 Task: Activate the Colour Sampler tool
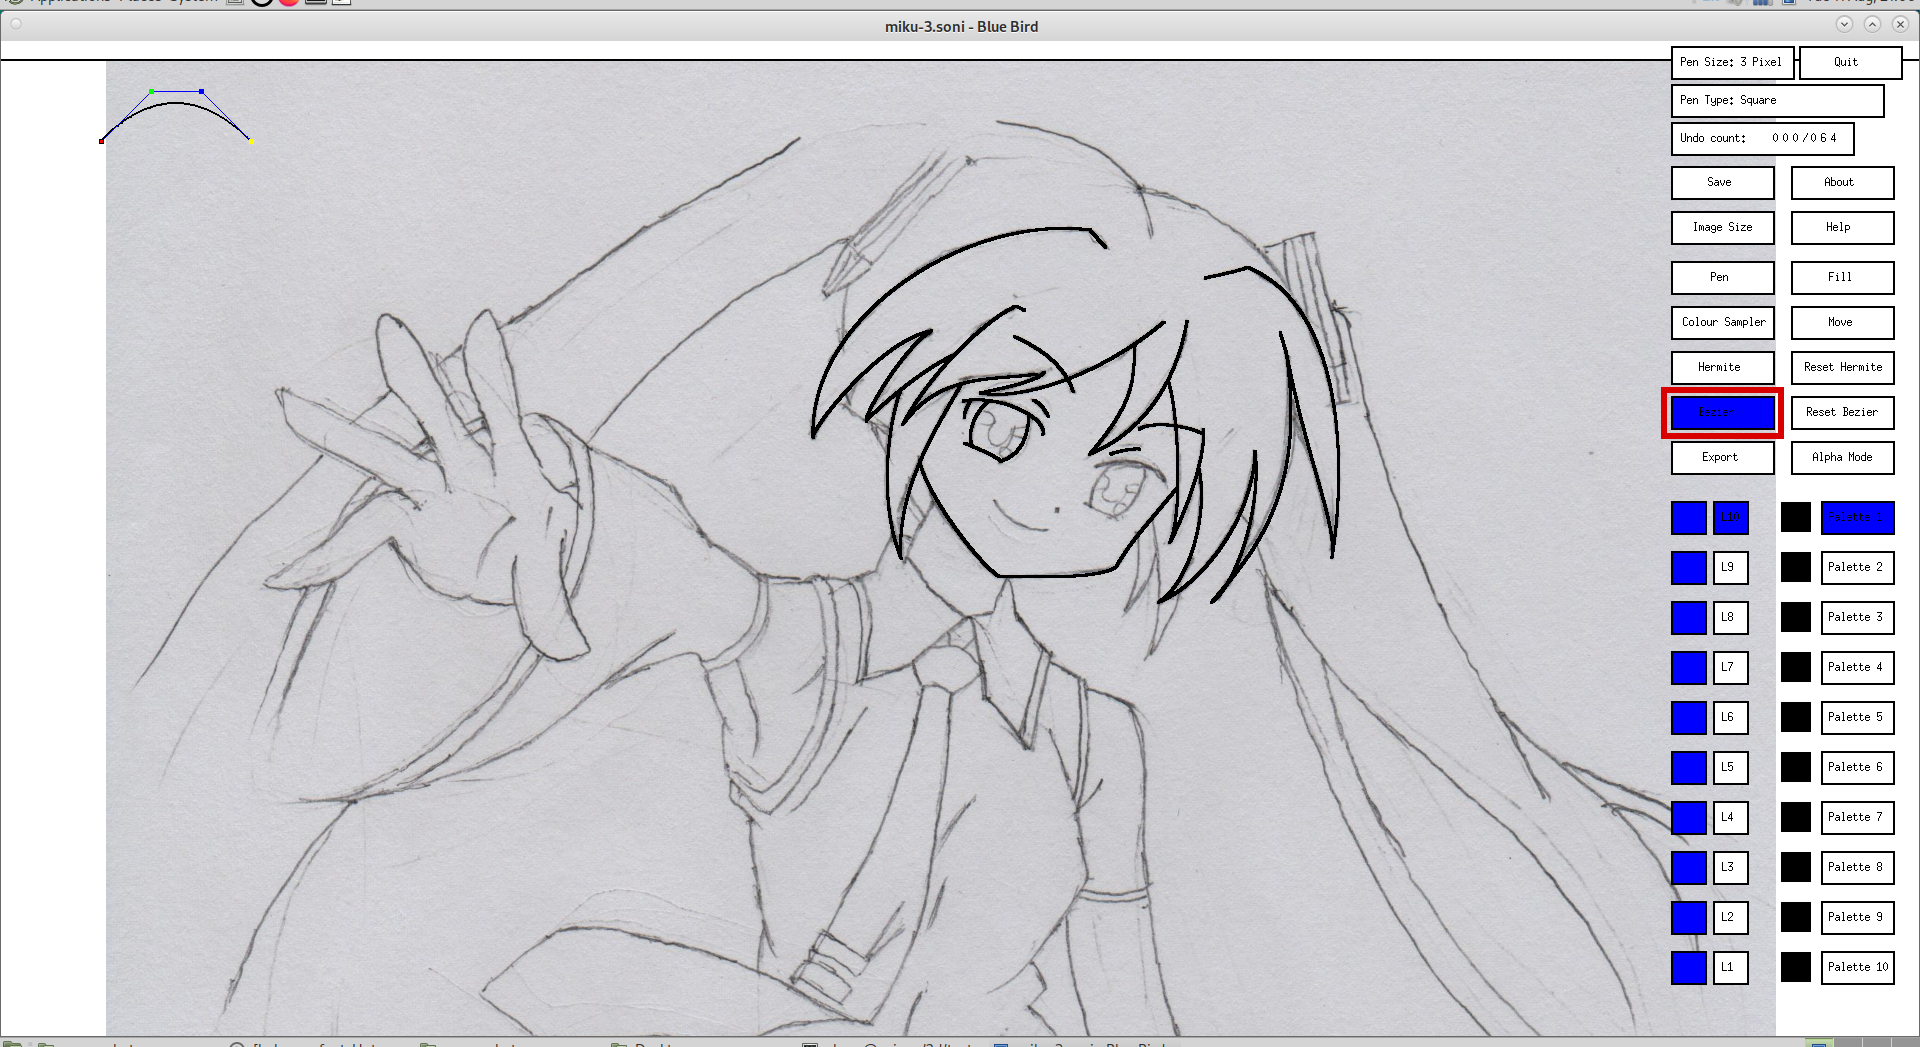1722,323
